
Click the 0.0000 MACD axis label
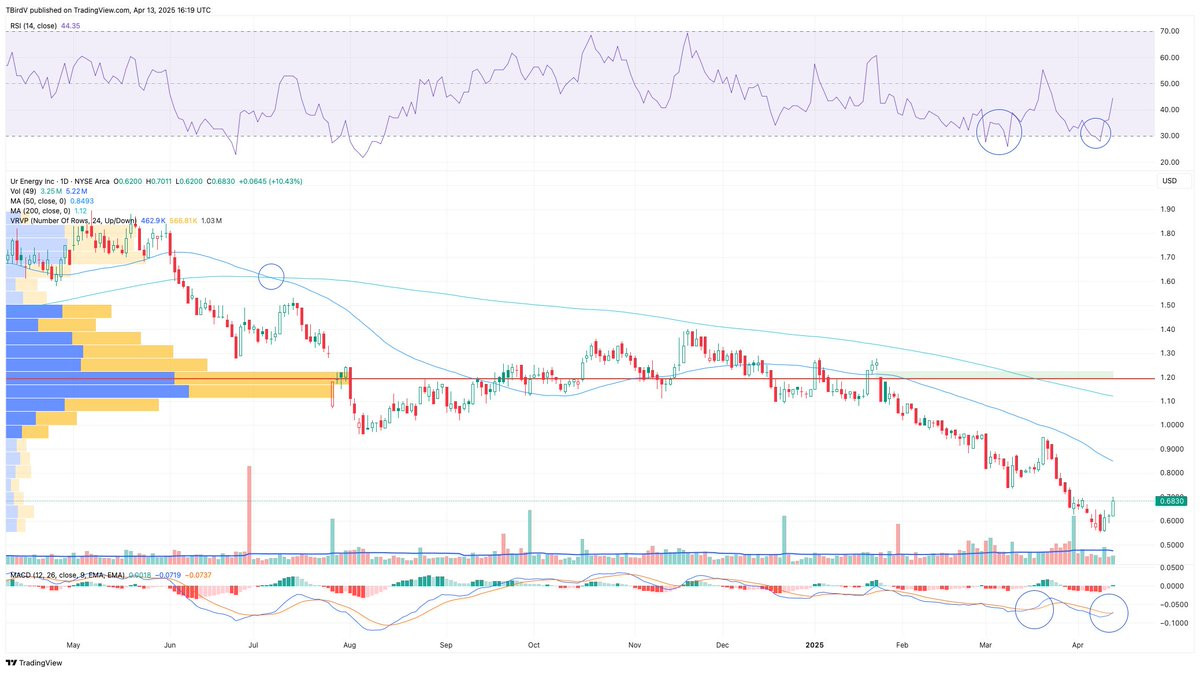click(x=1171, y=586)
